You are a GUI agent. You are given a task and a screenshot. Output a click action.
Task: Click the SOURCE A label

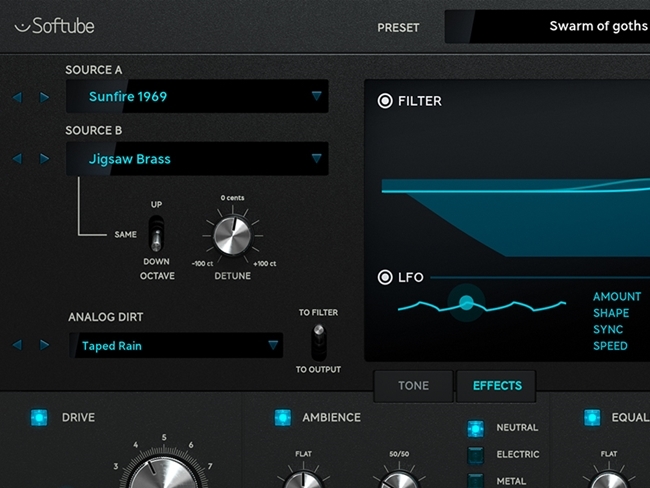tap(94, 70)
